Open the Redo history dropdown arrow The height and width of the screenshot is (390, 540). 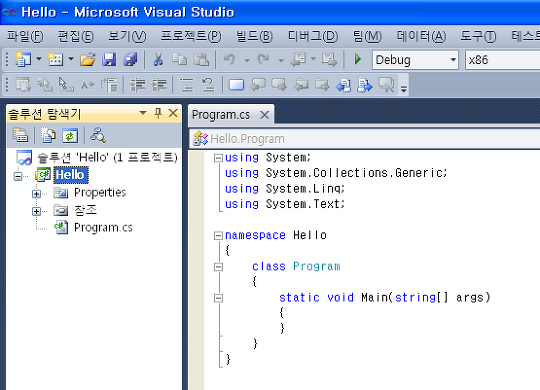tap(281, 60)
